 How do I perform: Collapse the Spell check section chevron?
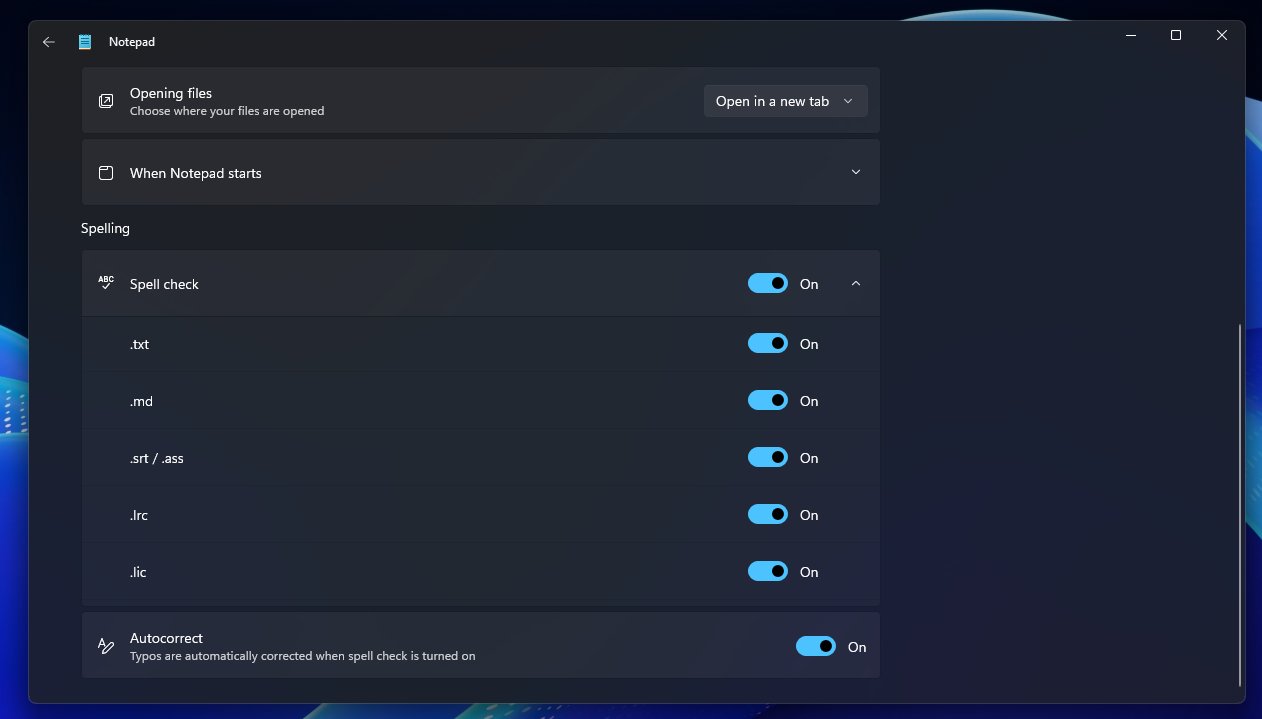point(856,284)
